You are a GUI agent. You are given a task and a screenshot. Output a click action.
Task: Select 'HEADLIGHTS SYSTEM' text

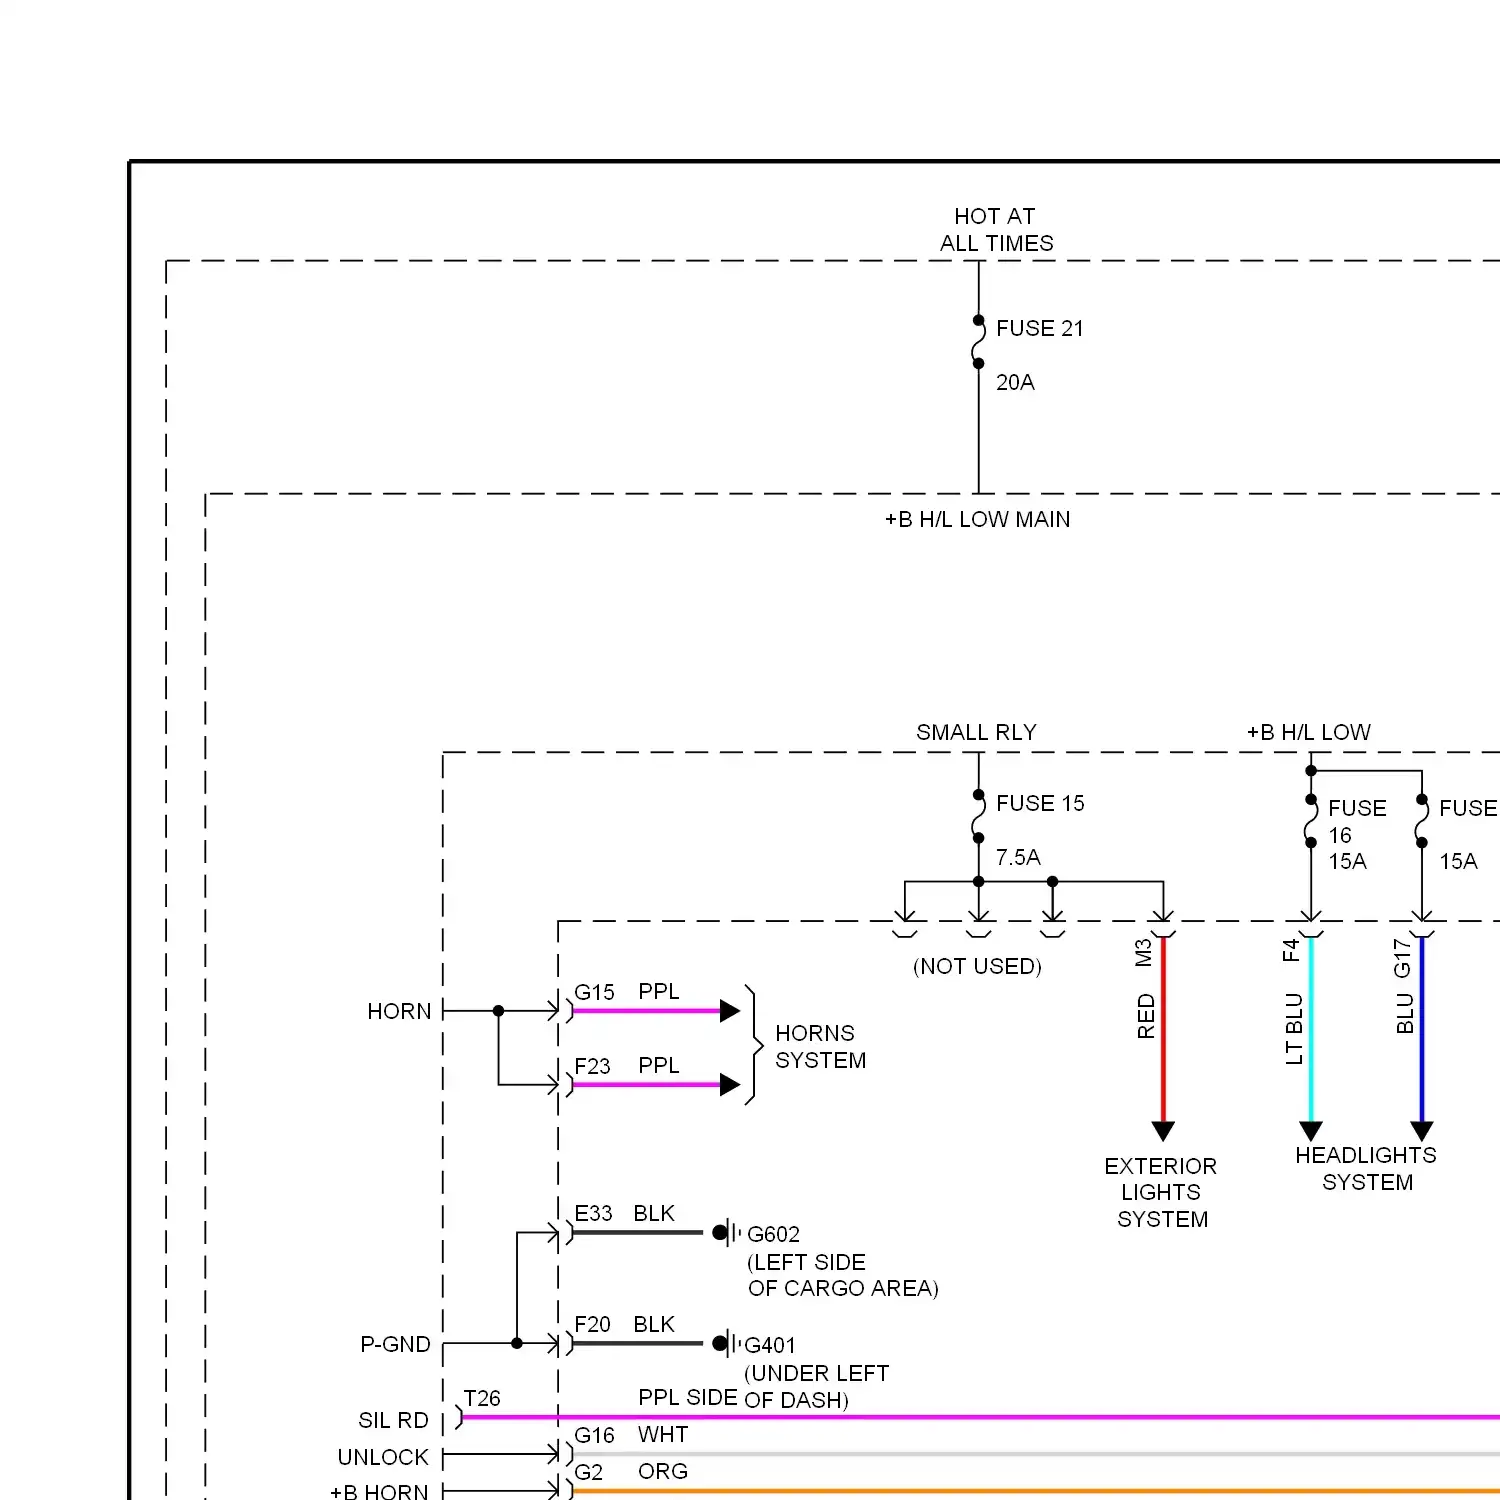1366,1168
